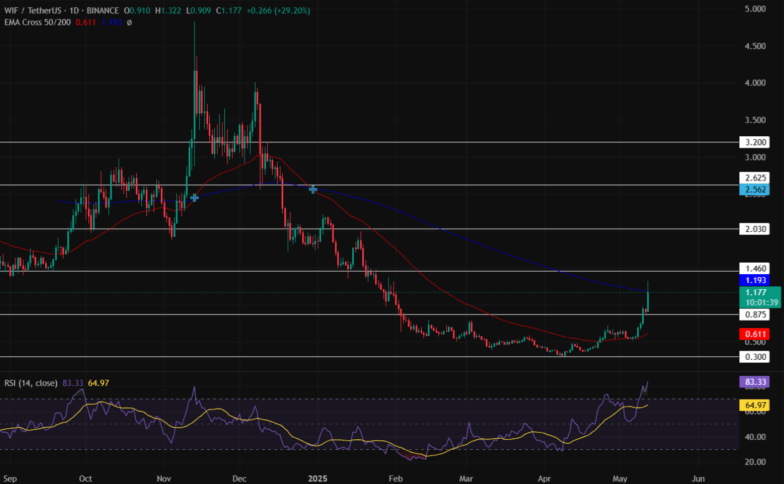Screen dimensions: 784x484
Task: Select the light-blue 2.562 price tag
Action: [x=754, y=190]
